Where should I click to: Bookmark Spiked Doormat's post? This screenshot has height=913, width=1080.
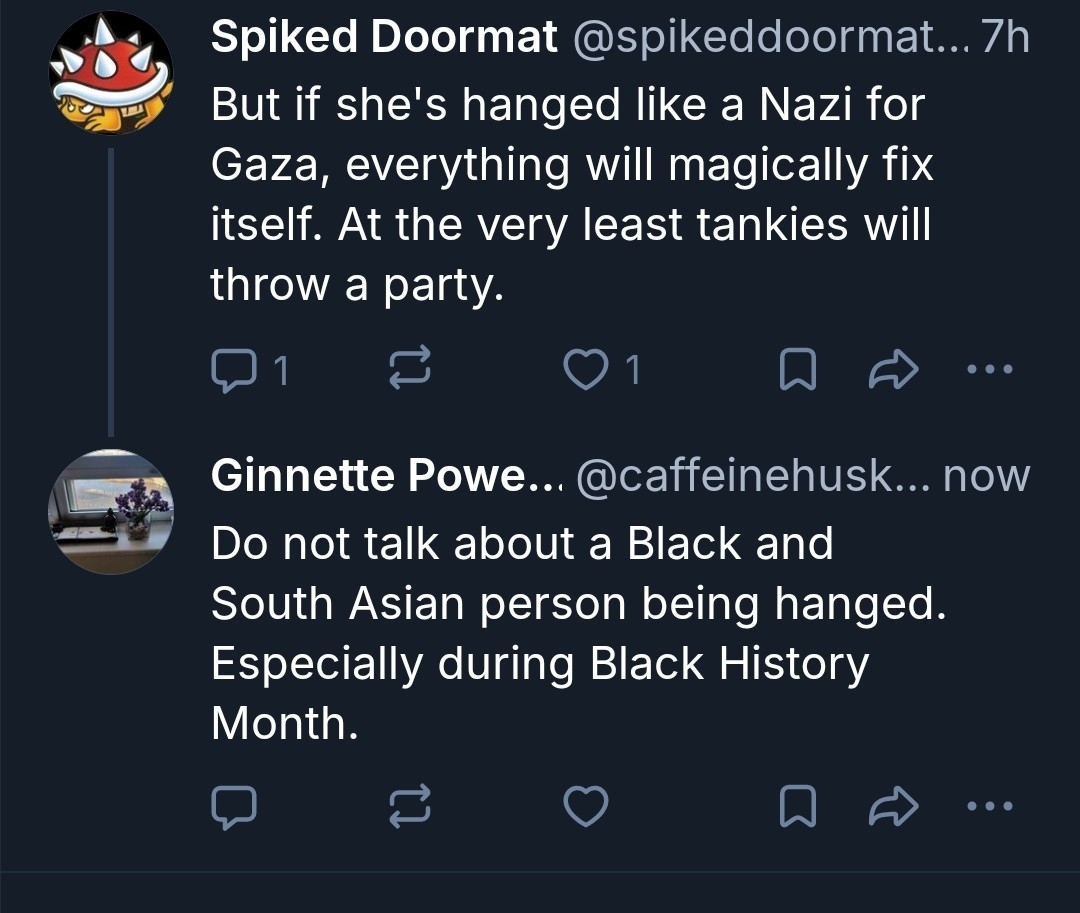coord(796,370)
